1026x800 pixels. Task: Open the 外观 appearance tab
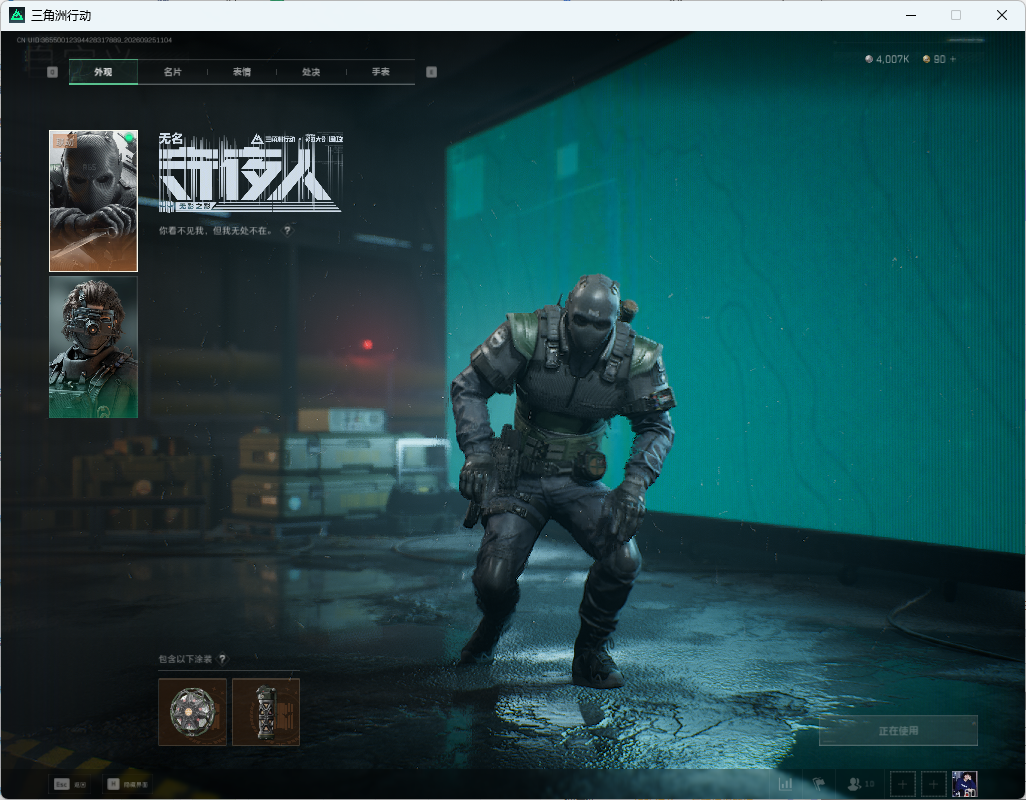[x=103, y=72]
